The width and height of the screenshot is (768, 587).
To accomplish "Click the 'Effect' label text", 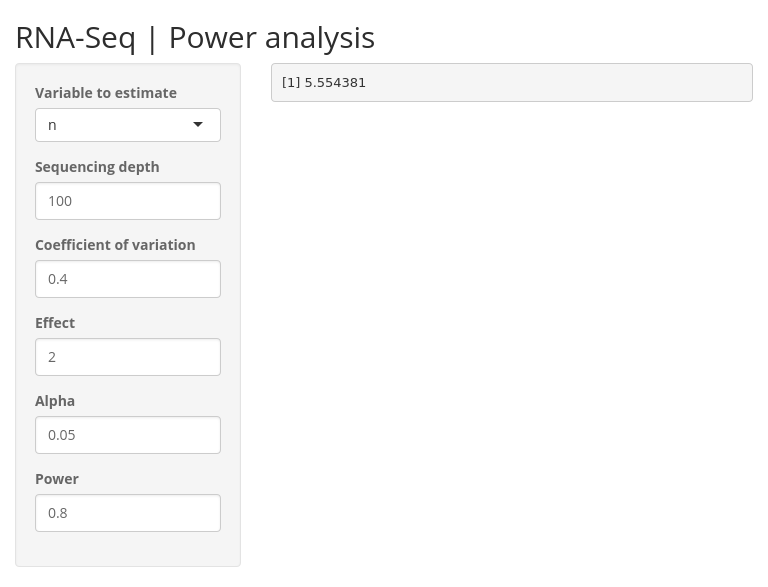I will point(55,322).
